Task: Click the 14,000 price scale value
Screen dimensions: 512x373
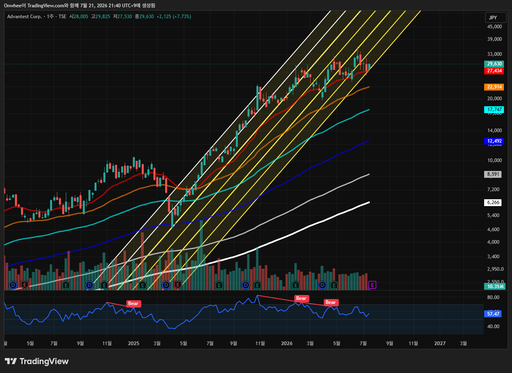Action: point(495,130)
